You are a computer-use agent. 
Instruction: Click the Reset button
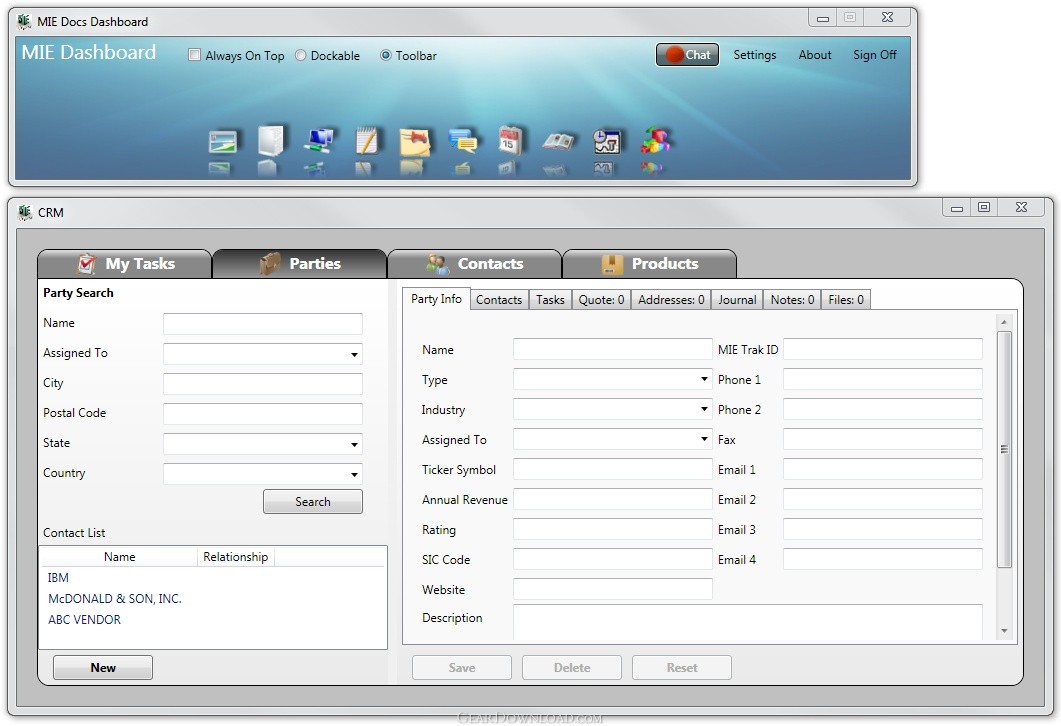[x=681, y=668]
